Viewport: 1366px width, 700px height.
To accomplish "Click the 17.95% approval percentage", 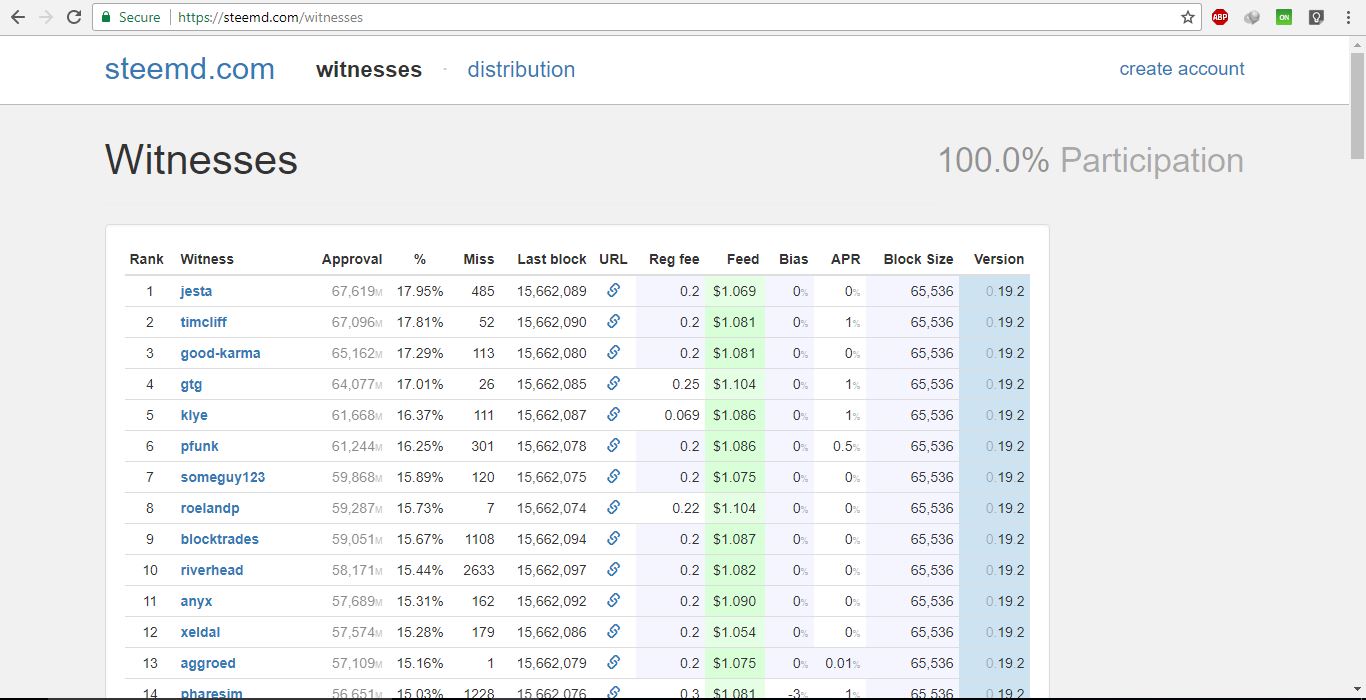I will coord(420,292).
